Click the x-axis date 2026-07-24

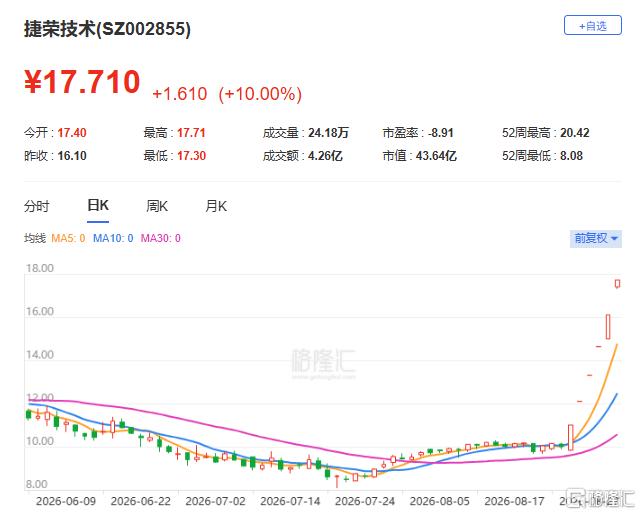point(365,501)
